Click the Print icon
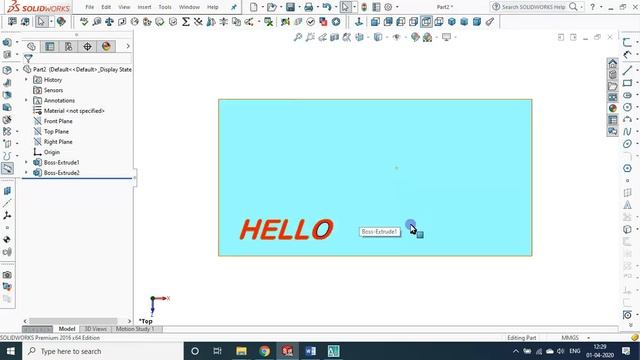The height and width of the screenshot is (360, 640). [309, 7]
